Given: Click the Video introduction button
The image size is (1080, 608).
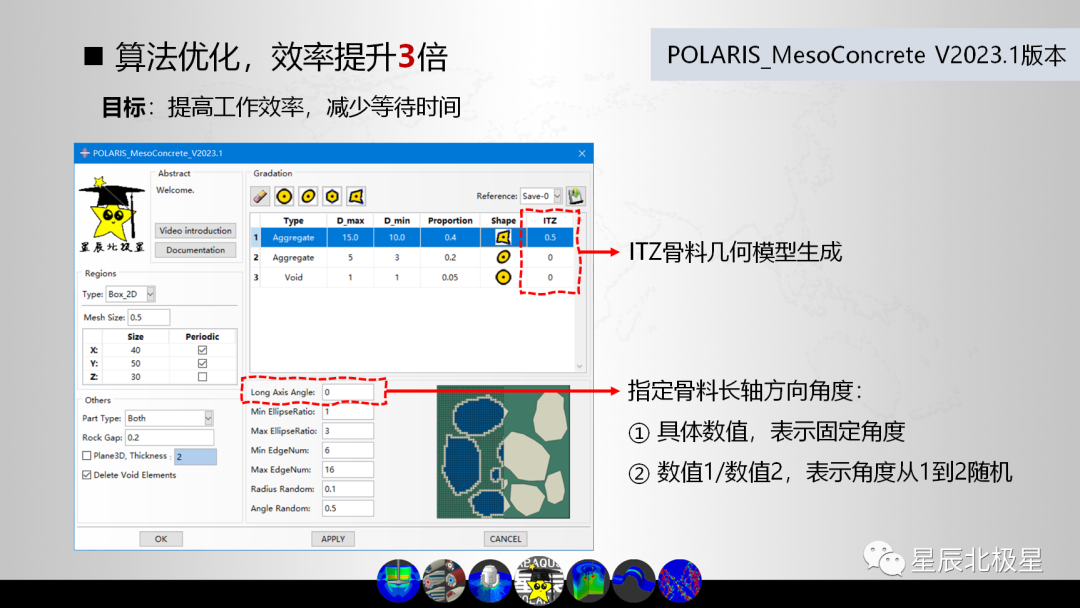Looking at the screenshot, I should click(195, 230).
